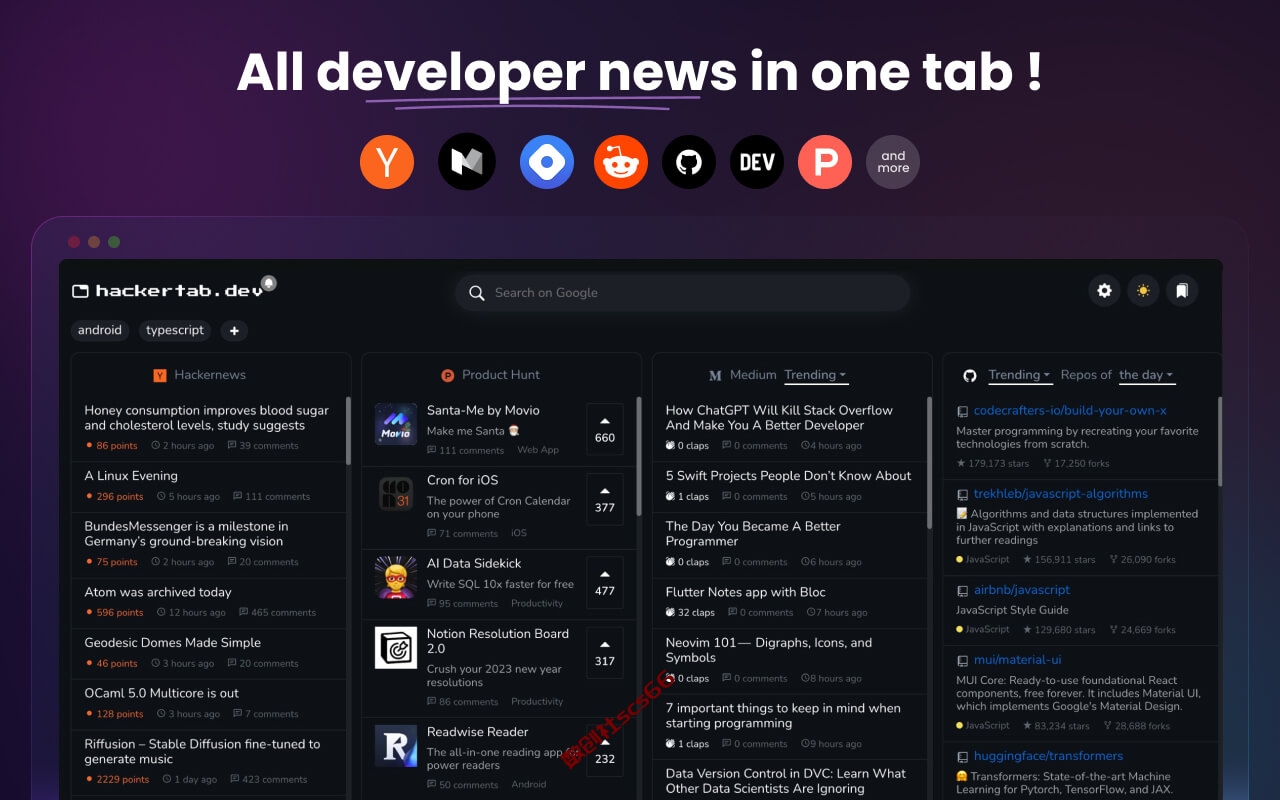1280x800 pixels.
Task: Click the Cron for iOS thumbnail
Action: click(396, 494)
